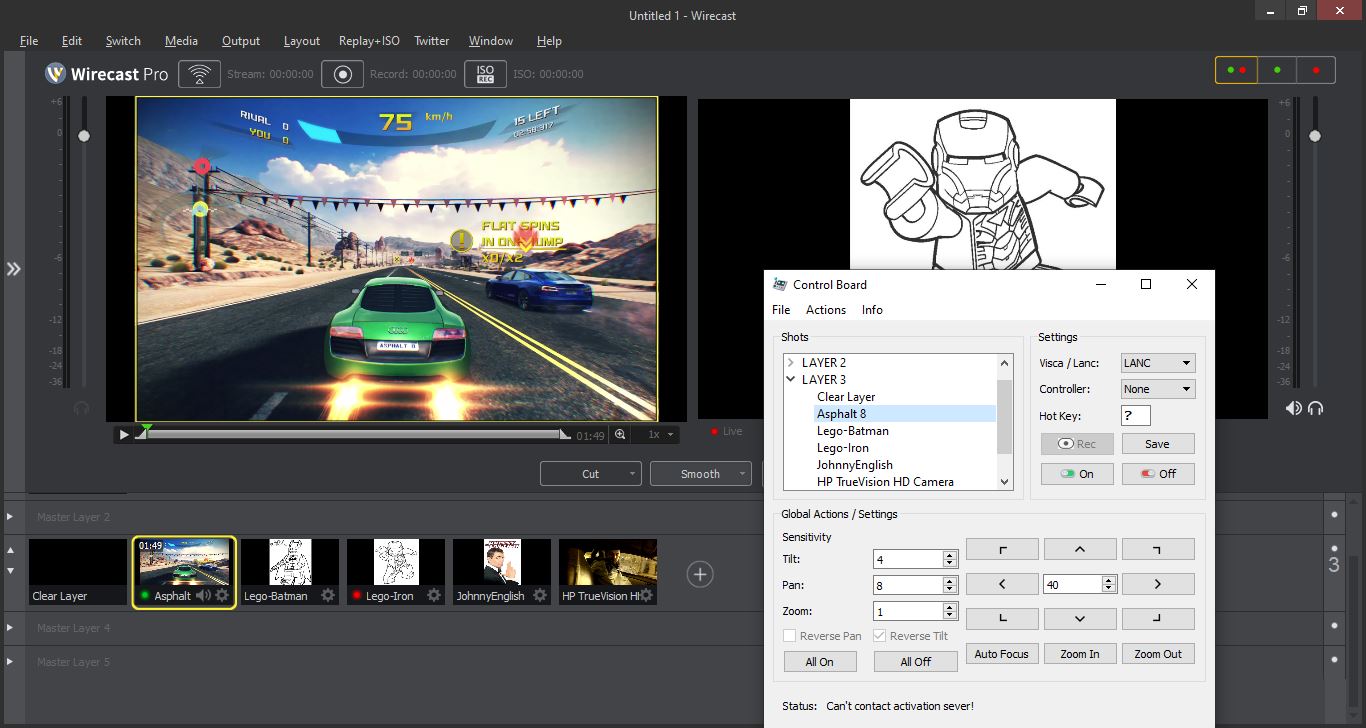The width and height of the screenshot is (1366, 728).
Task: Select the red-and-green dot layout button
Action: point(1236,70)
